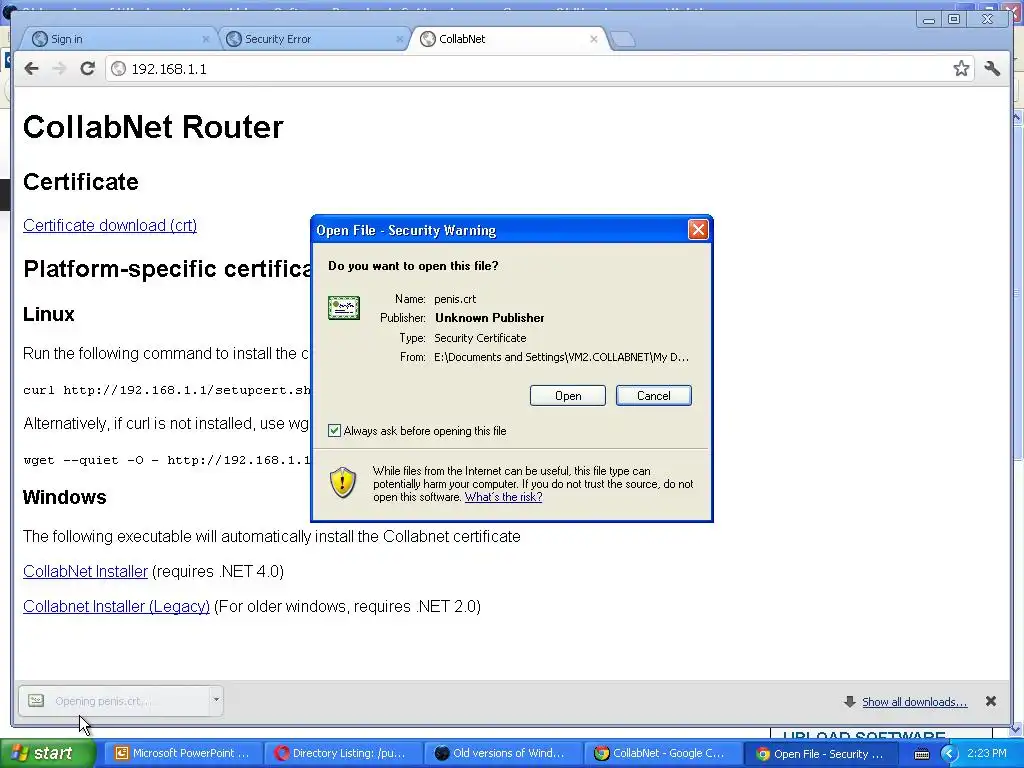The width and height of the screenshot is (1024, 768).
Task: Click the penis.crt file name in the dialog
Action: pyautogui.click(x=455, y=299)
